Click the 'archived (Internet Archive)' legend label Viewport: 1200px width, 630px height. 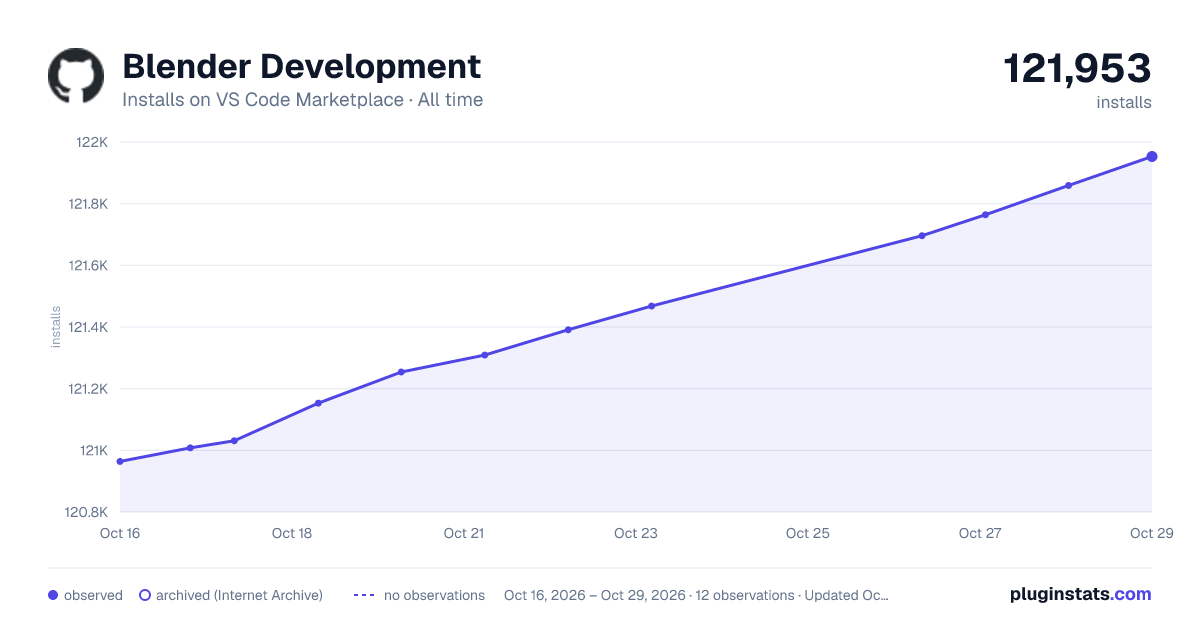click(x=239, y=595)
